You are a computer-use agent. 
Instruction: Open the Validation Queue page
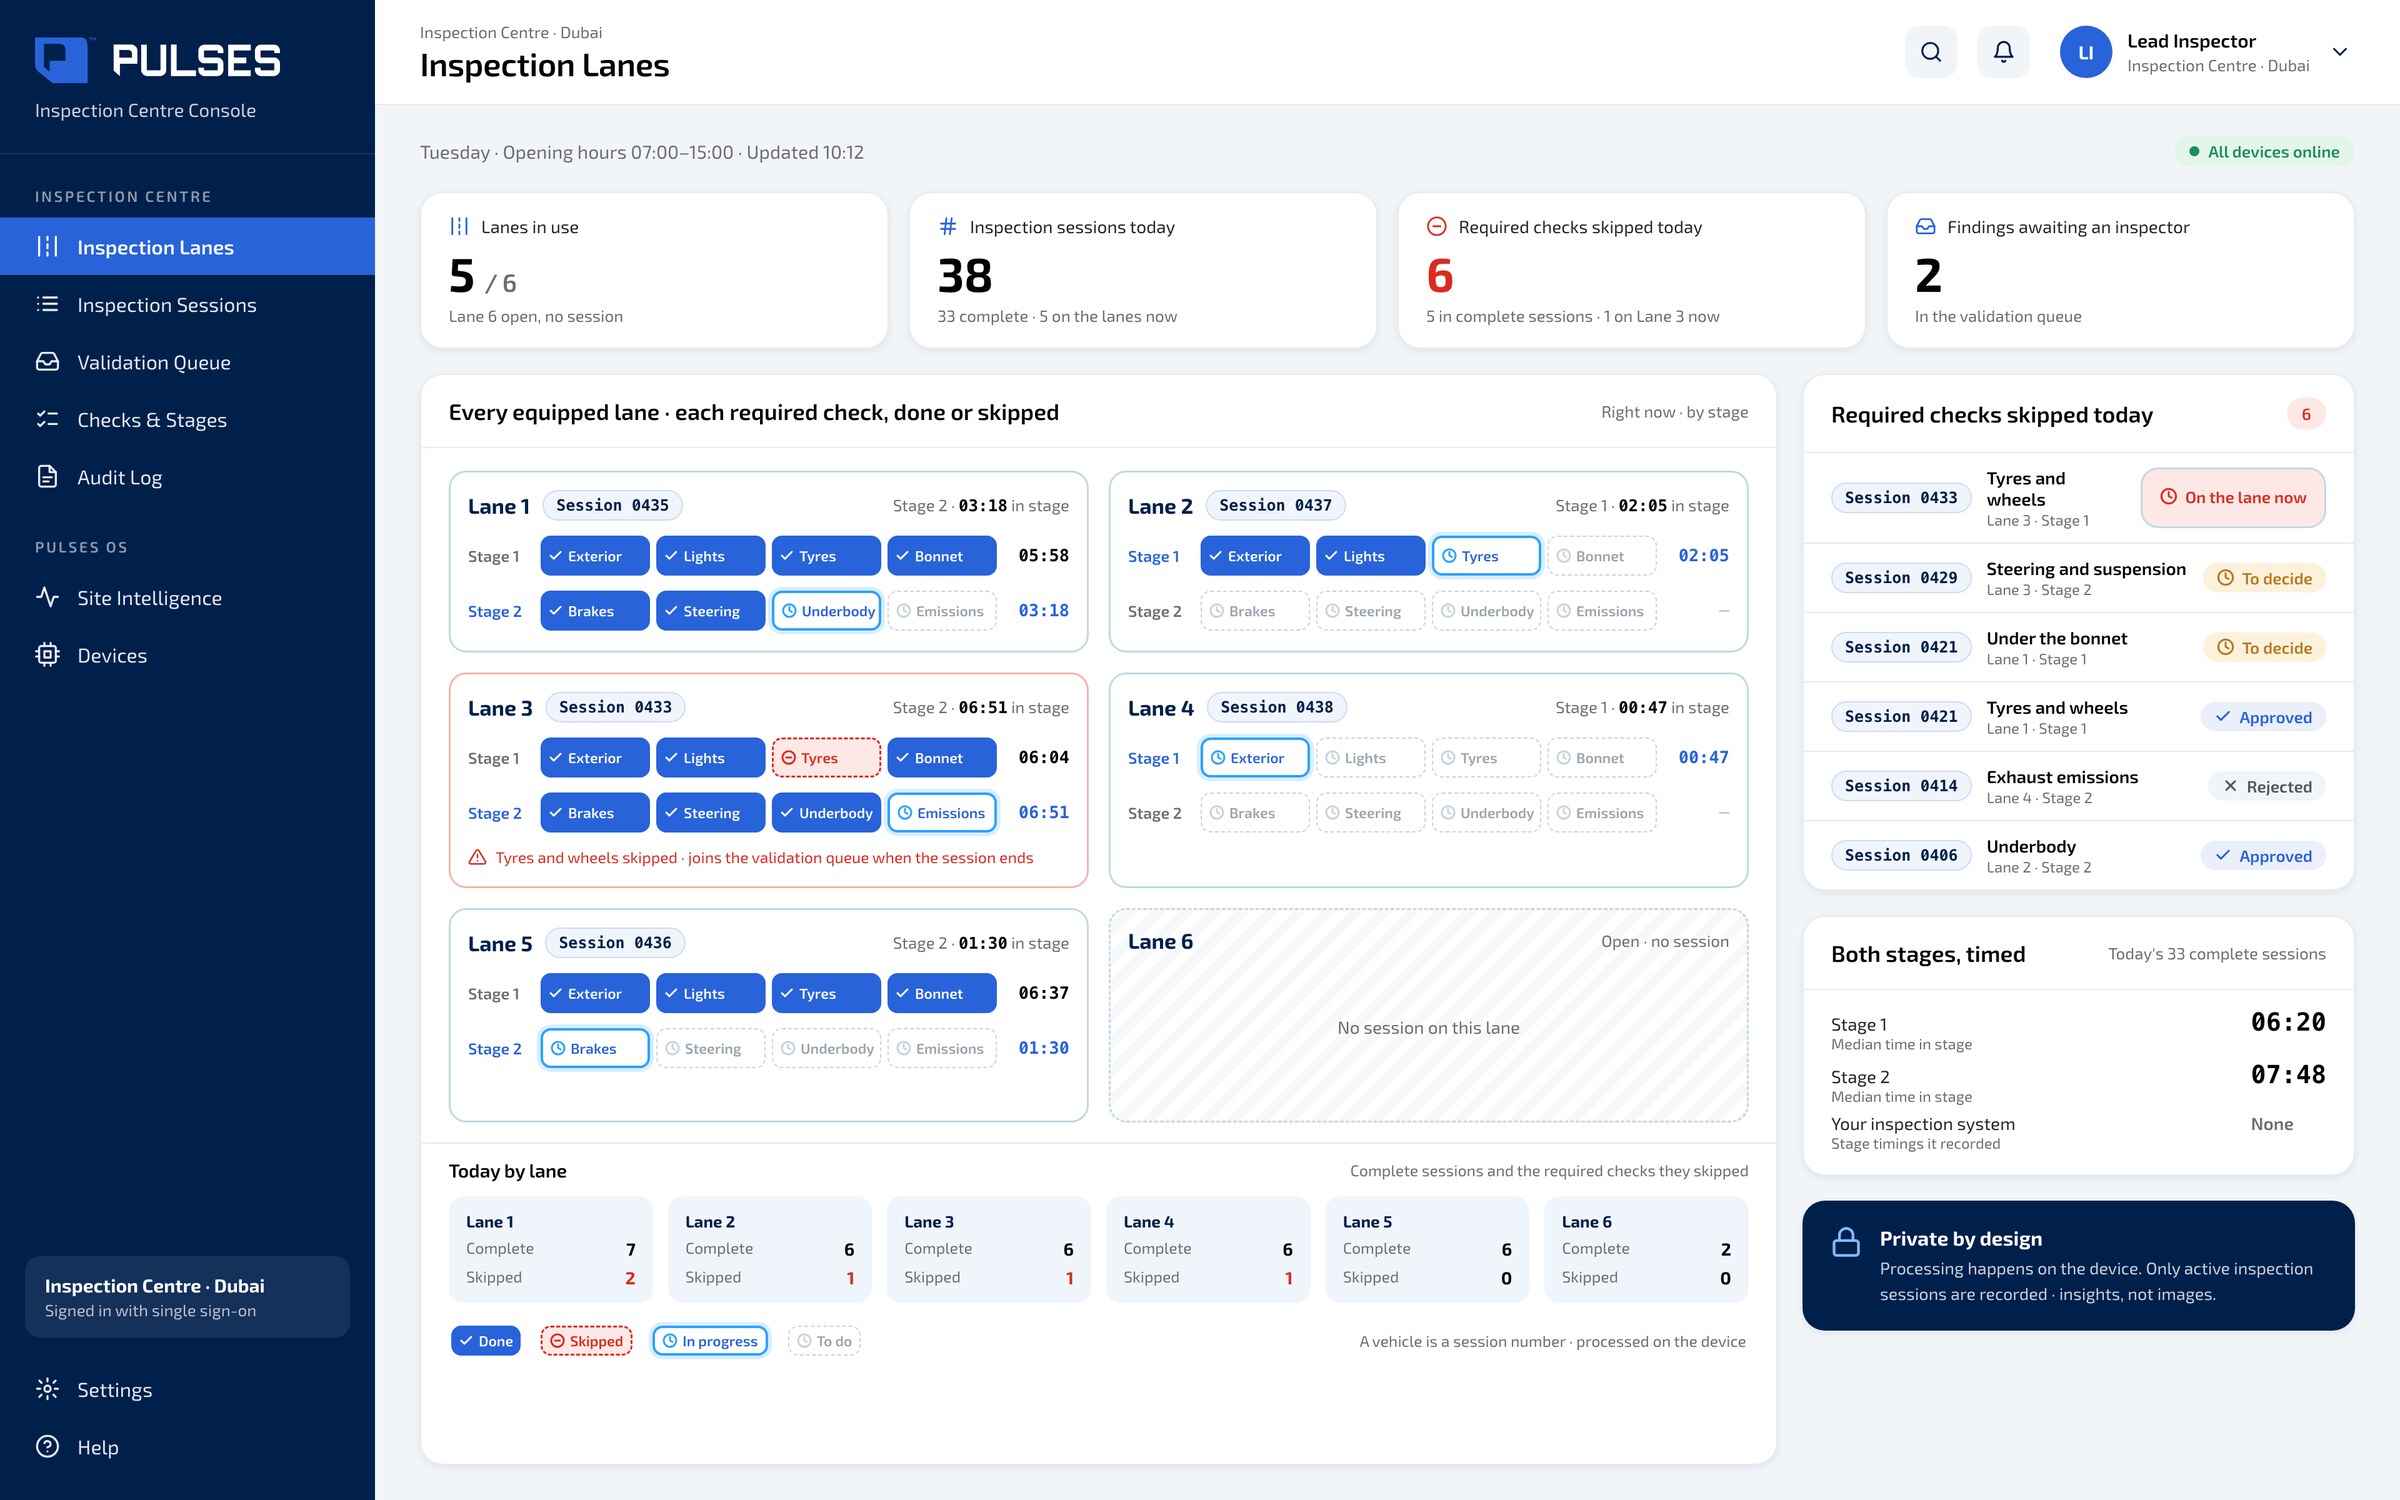pyautogui.click(x=187, y=362)
